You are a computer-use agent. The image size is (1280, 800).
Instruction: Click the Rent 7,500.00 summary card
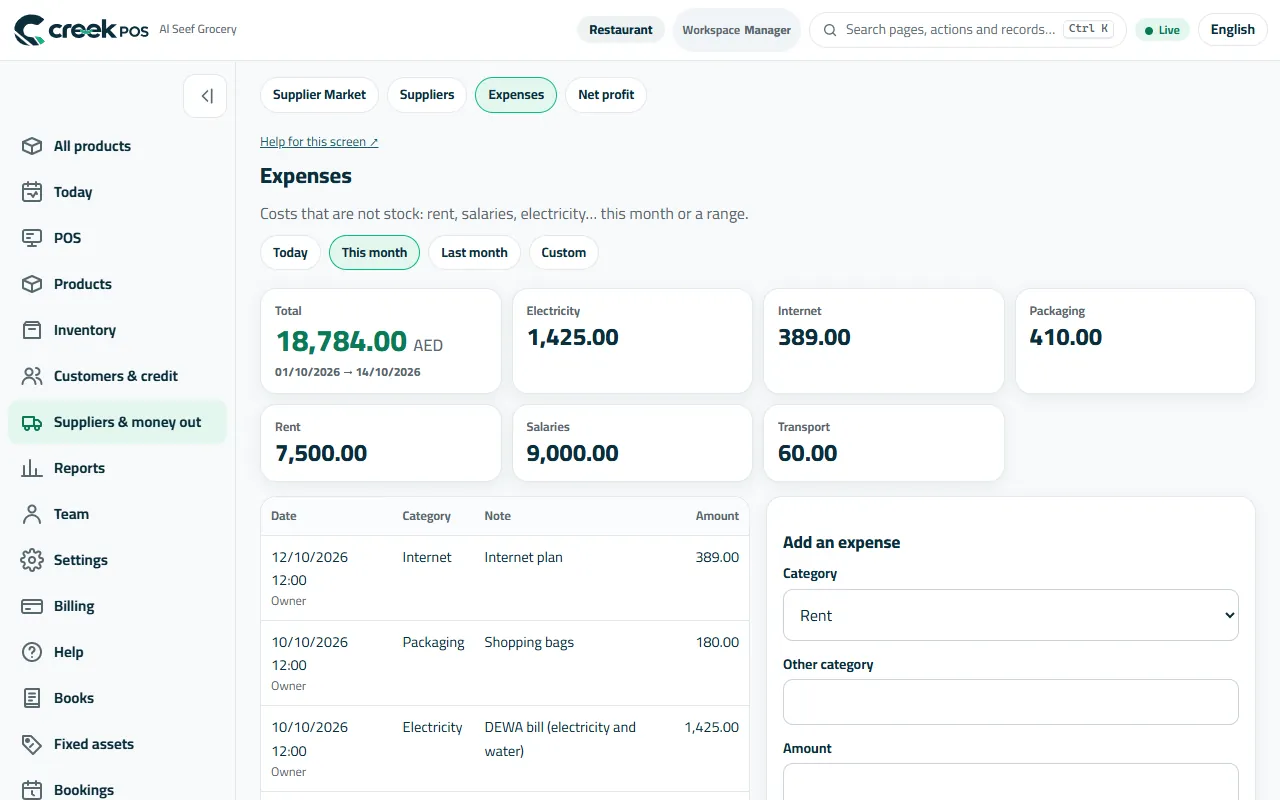pos(380,443)
